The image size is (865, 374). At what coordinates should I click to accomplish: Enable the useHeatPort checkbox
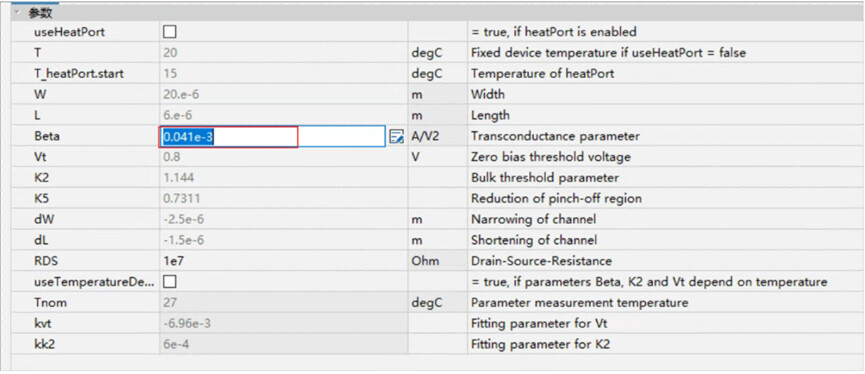[170, 32]
